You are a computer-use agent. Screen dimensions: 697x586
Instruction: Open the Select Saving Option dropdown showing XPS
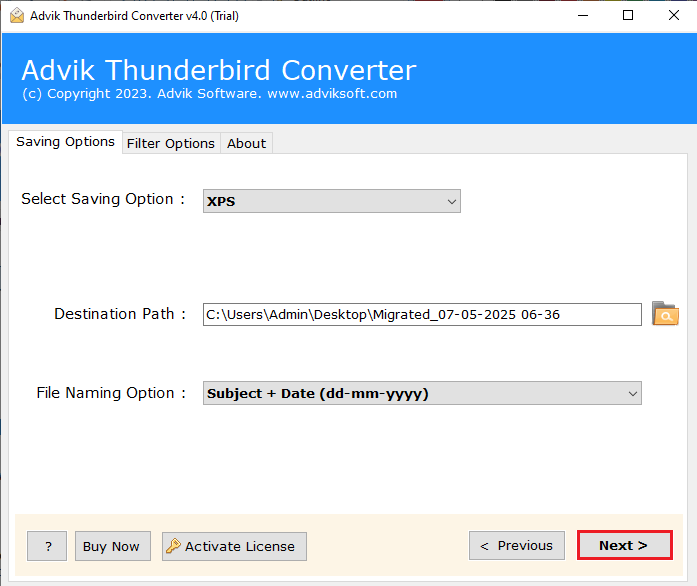(332, 201)
